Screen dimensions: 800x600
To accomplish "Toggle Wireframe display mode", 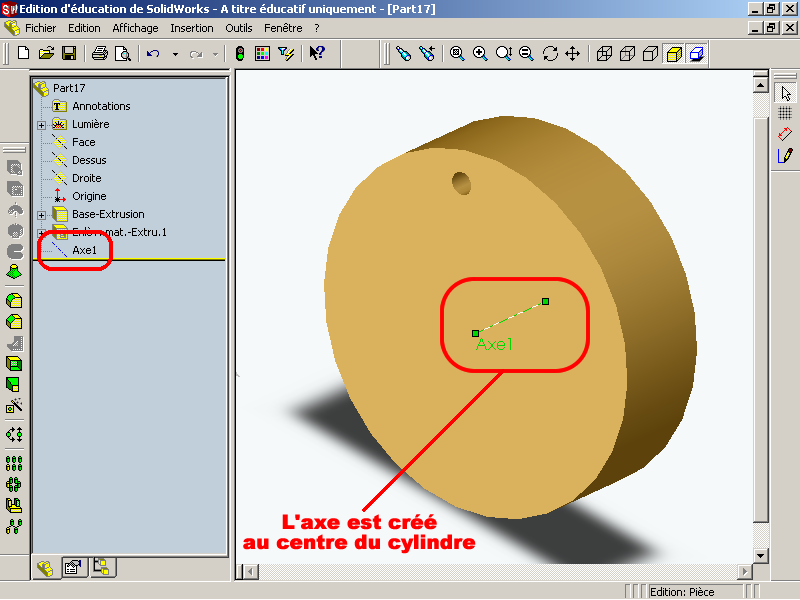I will pyautogui.click(x=605, y=53).
